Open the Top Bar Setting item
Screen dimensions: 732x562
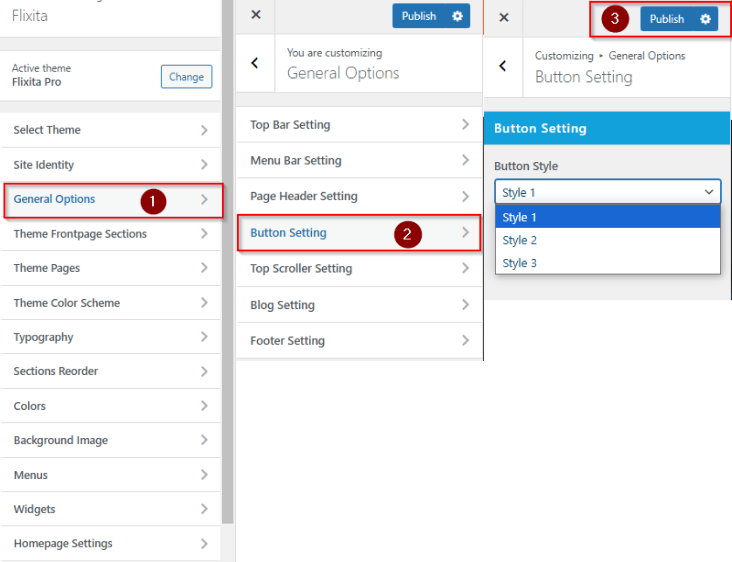point(357,125)
